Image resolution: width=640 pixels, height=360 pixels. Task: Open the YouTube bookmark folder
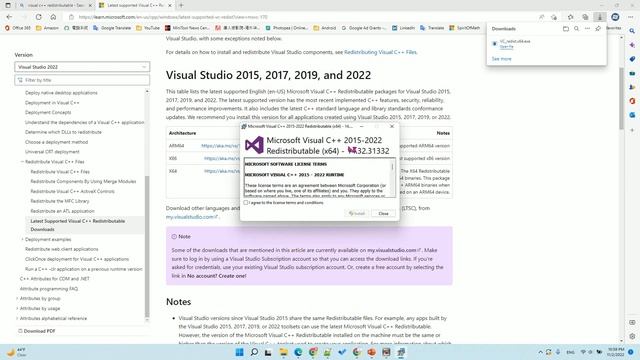148,28
